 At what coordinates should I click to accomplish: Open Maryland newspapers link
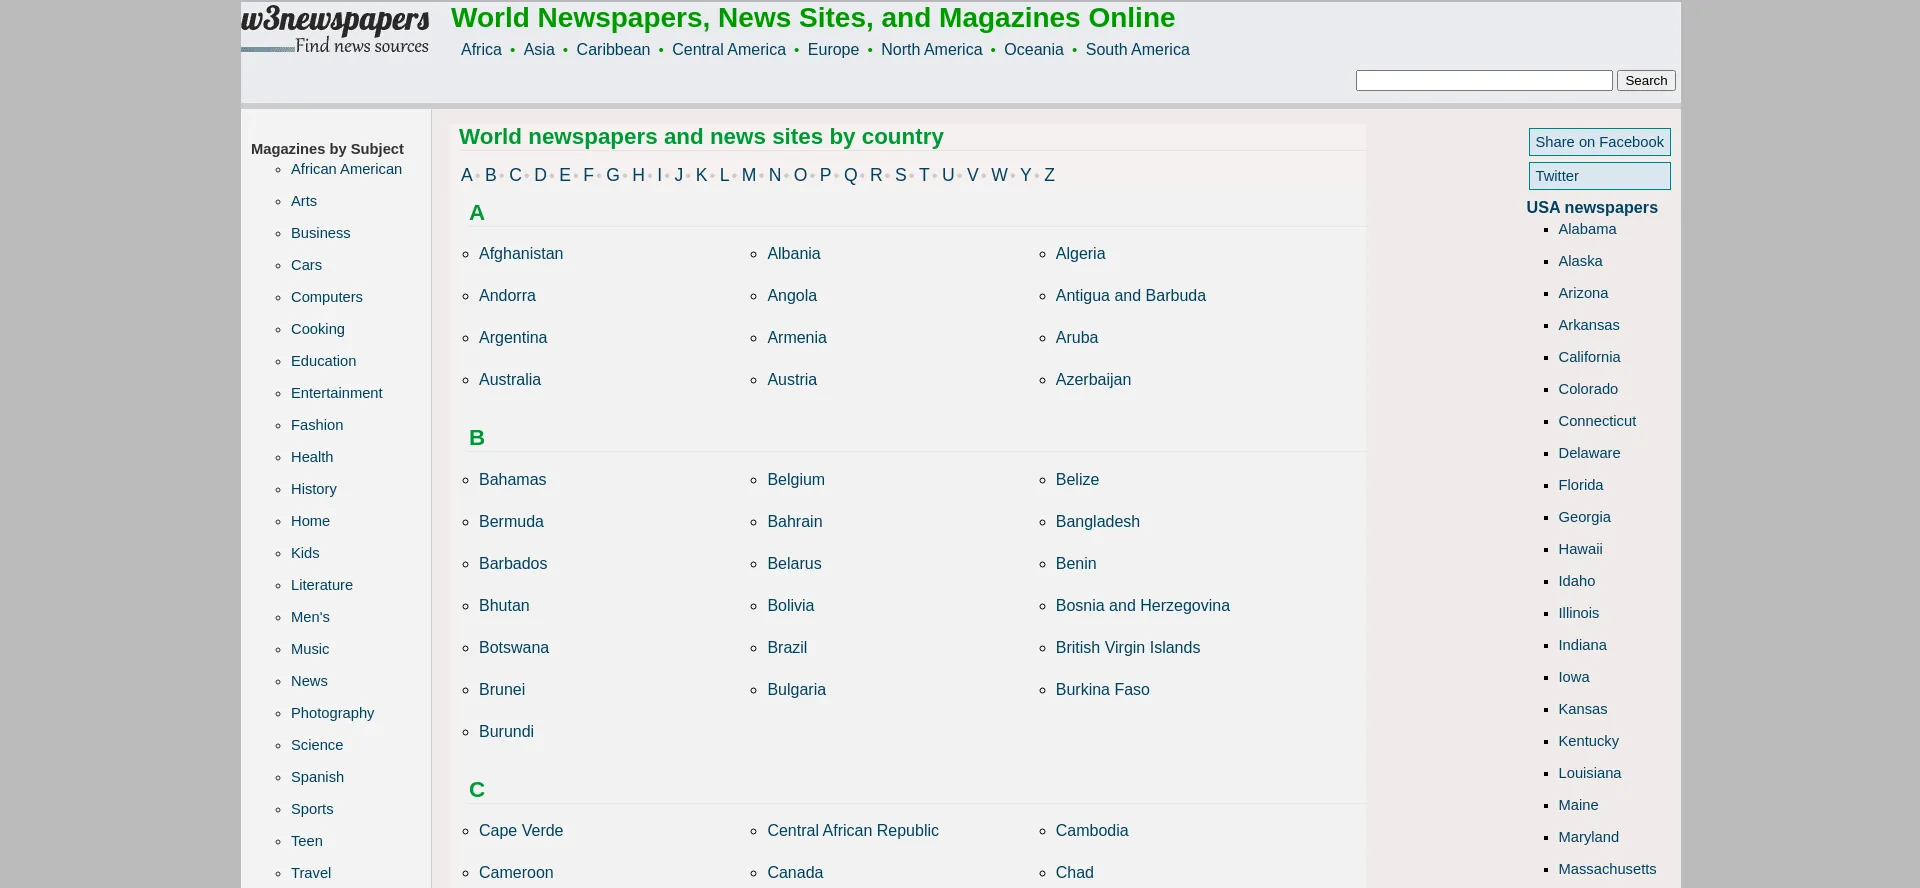point(1589,837)
